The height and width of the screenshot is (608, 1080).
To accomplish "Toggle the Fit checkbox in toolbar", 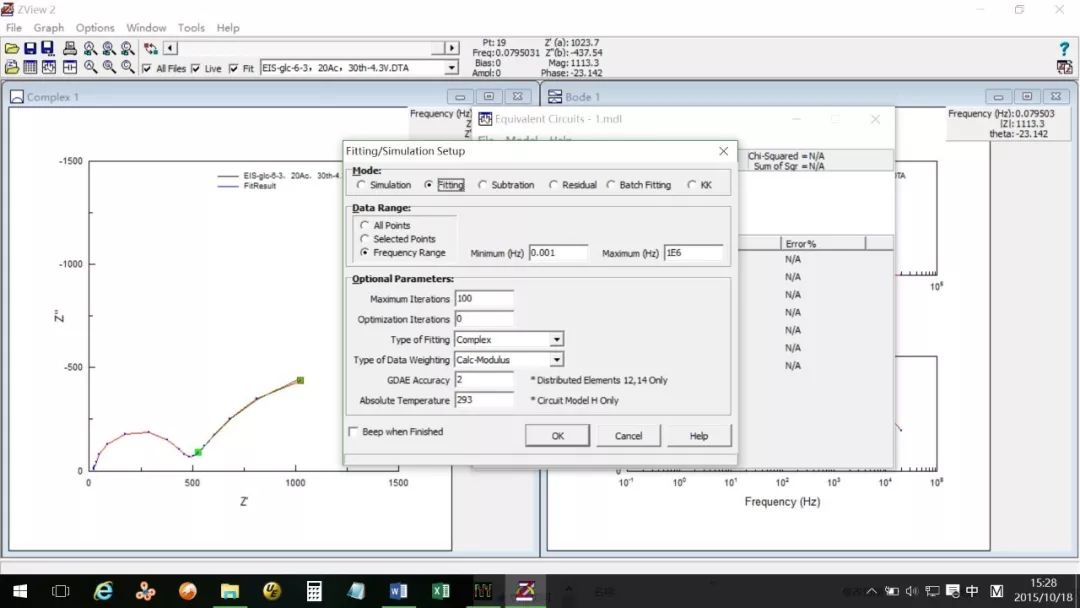I will pyautogui.click(x=233, y=68).
